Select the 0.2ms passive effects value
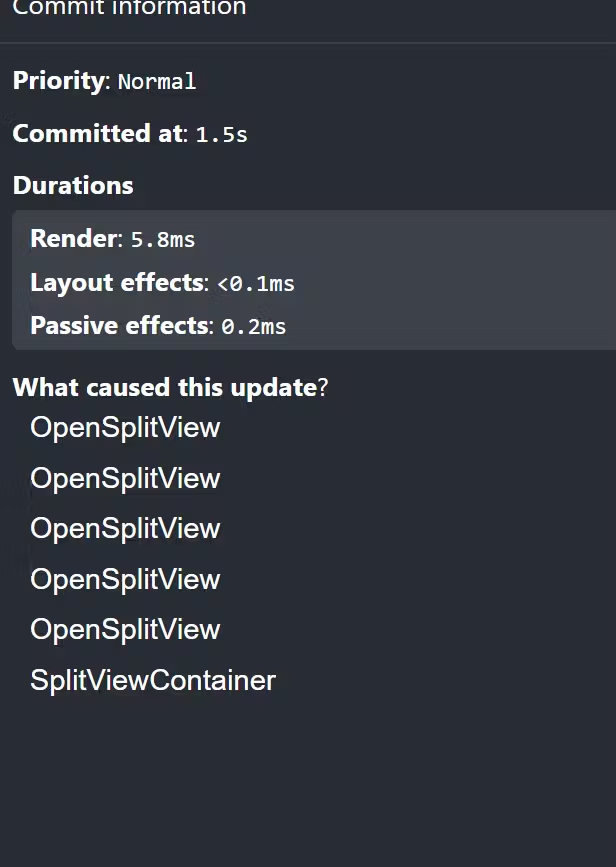This screenshot has height=867, width=616. tap(253, 327)
